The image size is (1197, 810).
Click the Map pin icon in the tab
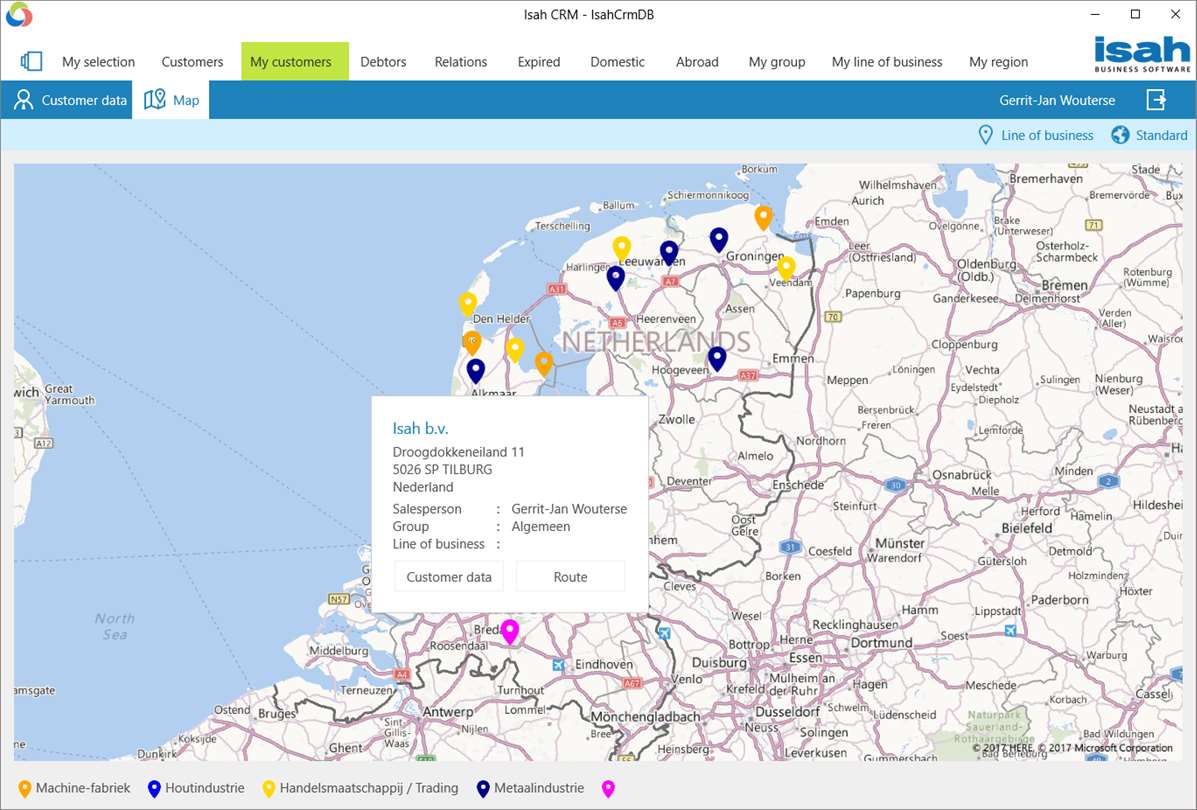pyautogui.click(x=155, y=100)
